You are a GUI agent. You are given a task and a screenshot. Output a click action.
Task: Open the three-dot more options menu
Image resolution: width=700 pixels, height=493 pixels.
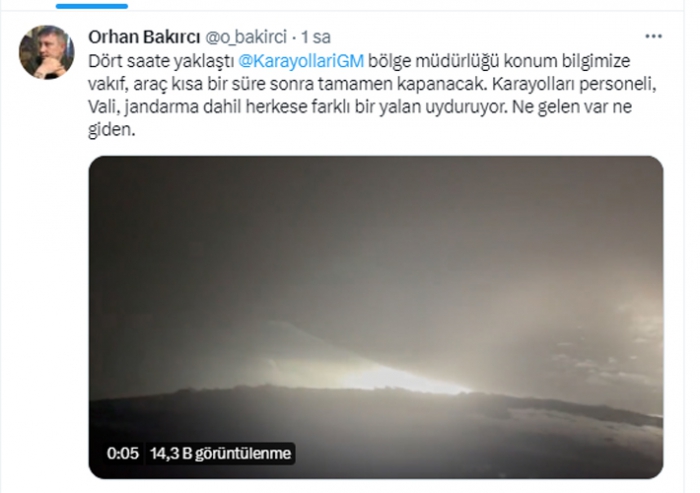[x=654, y=37]
